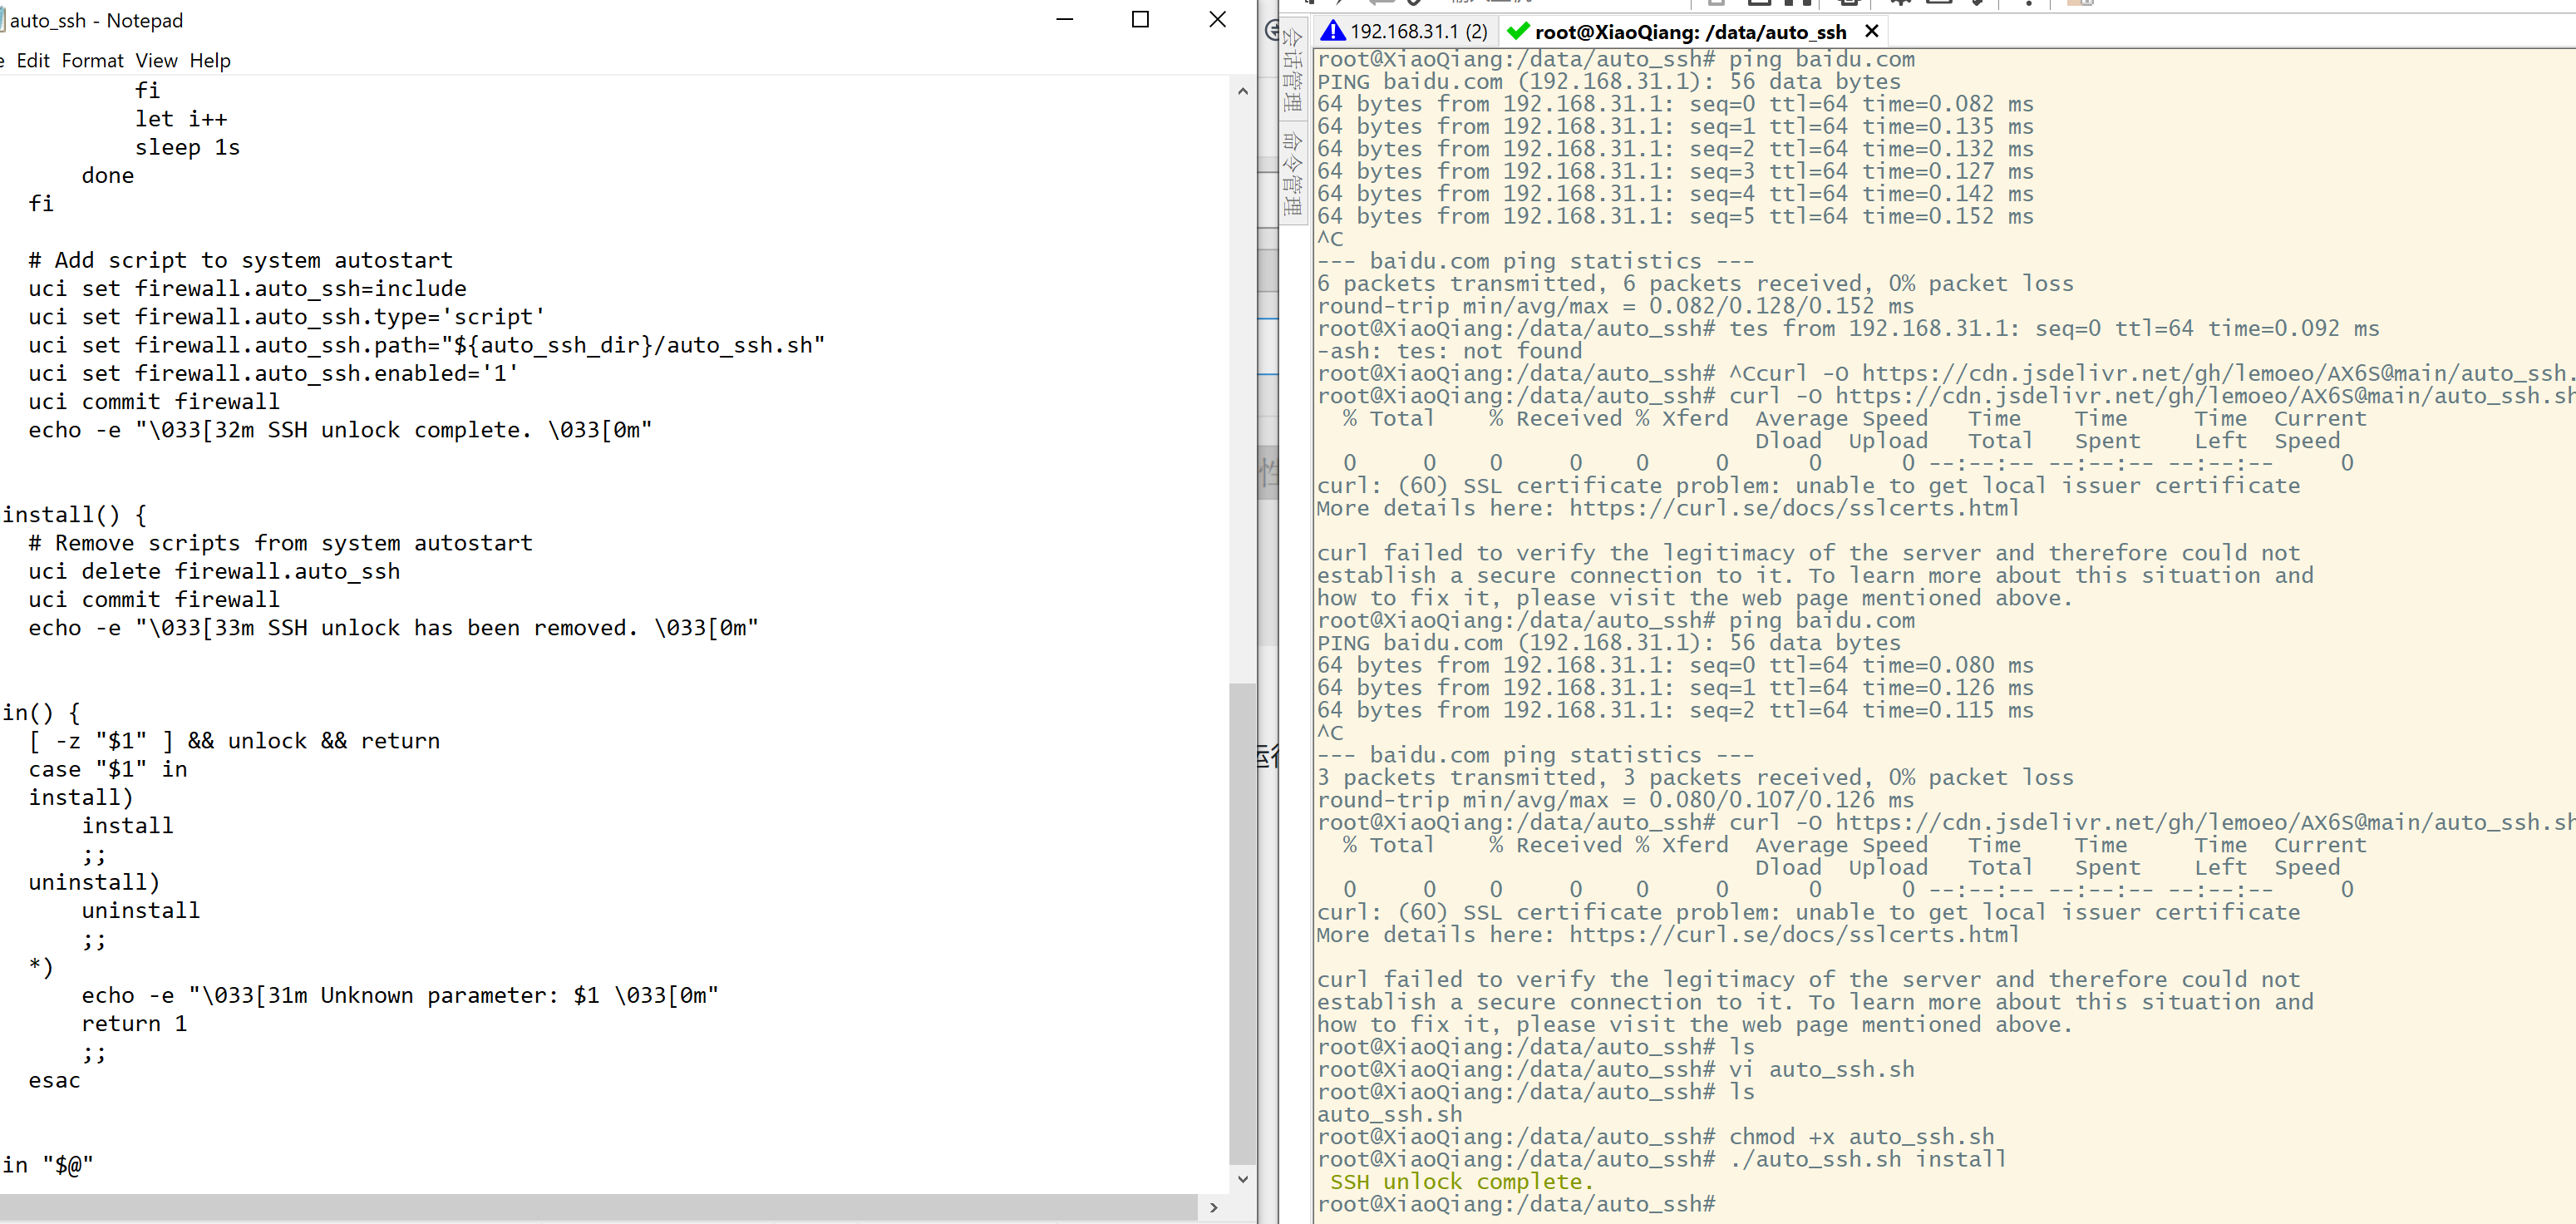2576x1224 pixels.
Task: Click the line "uci set firewall.auto_ssh.enabled='1'"
Action: pyautogui.click(x=273, y=374)
